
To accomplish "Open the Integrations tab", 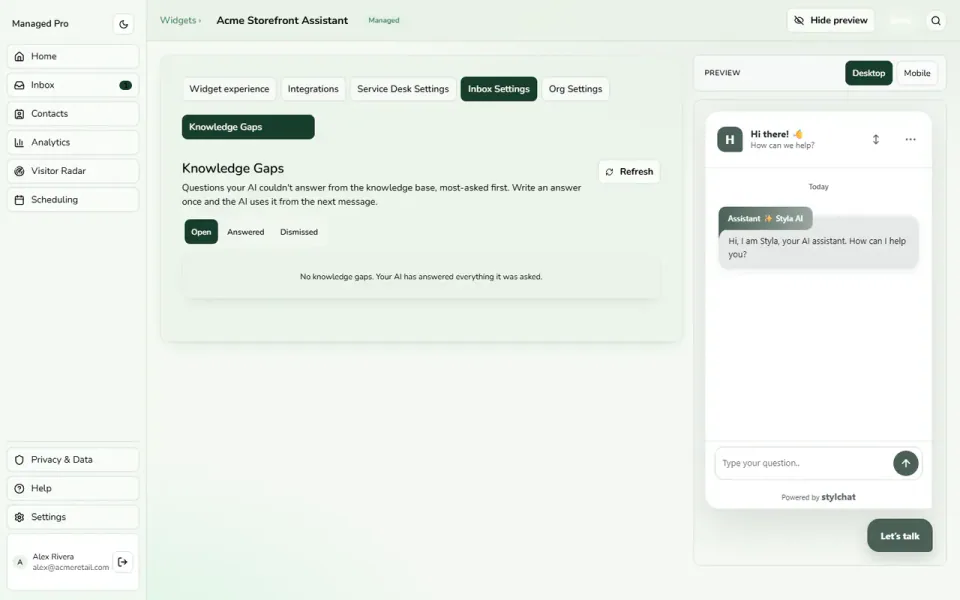I will point(313,89).
